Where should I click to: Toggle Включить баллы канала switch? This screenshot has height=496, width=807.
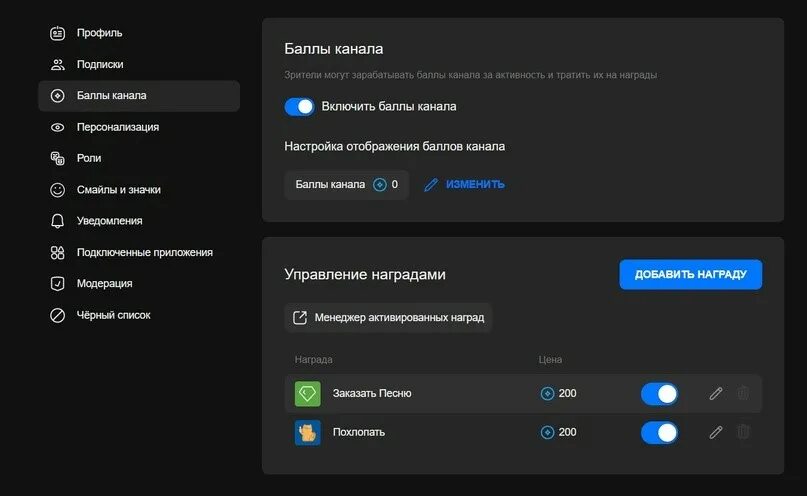pyautogui.click(x=299, y=107)
